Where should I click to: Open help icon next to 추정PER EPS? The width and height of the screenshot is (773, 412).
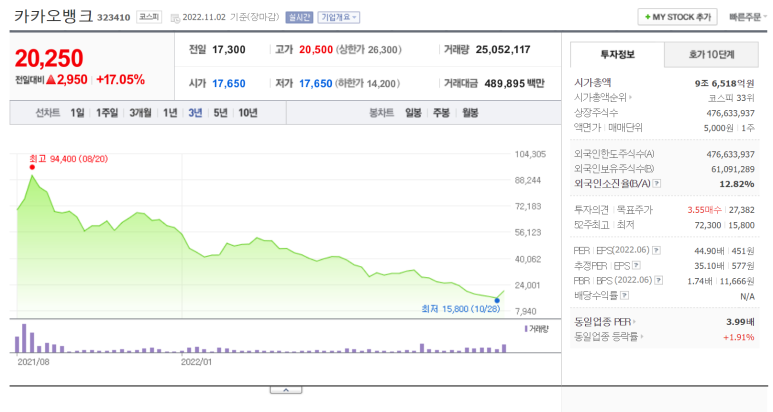(x=636, y=266)
